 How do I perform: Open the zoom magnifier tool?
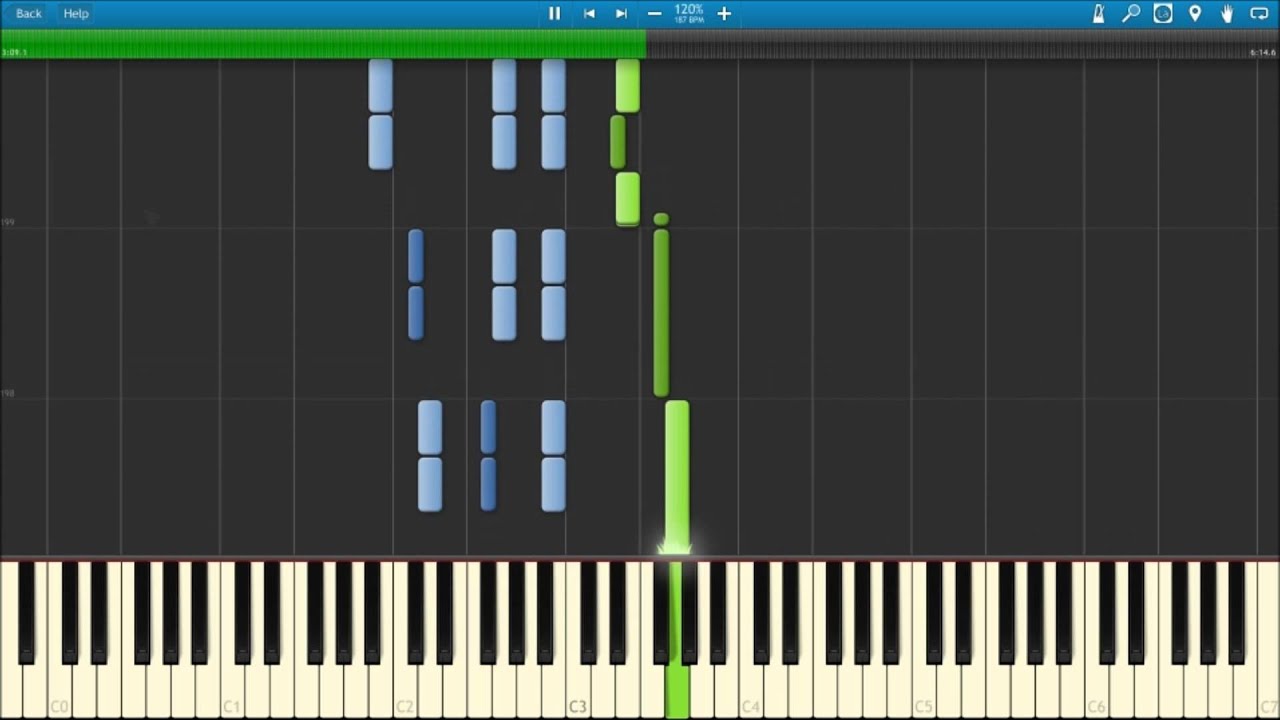tap(1131, 13)
